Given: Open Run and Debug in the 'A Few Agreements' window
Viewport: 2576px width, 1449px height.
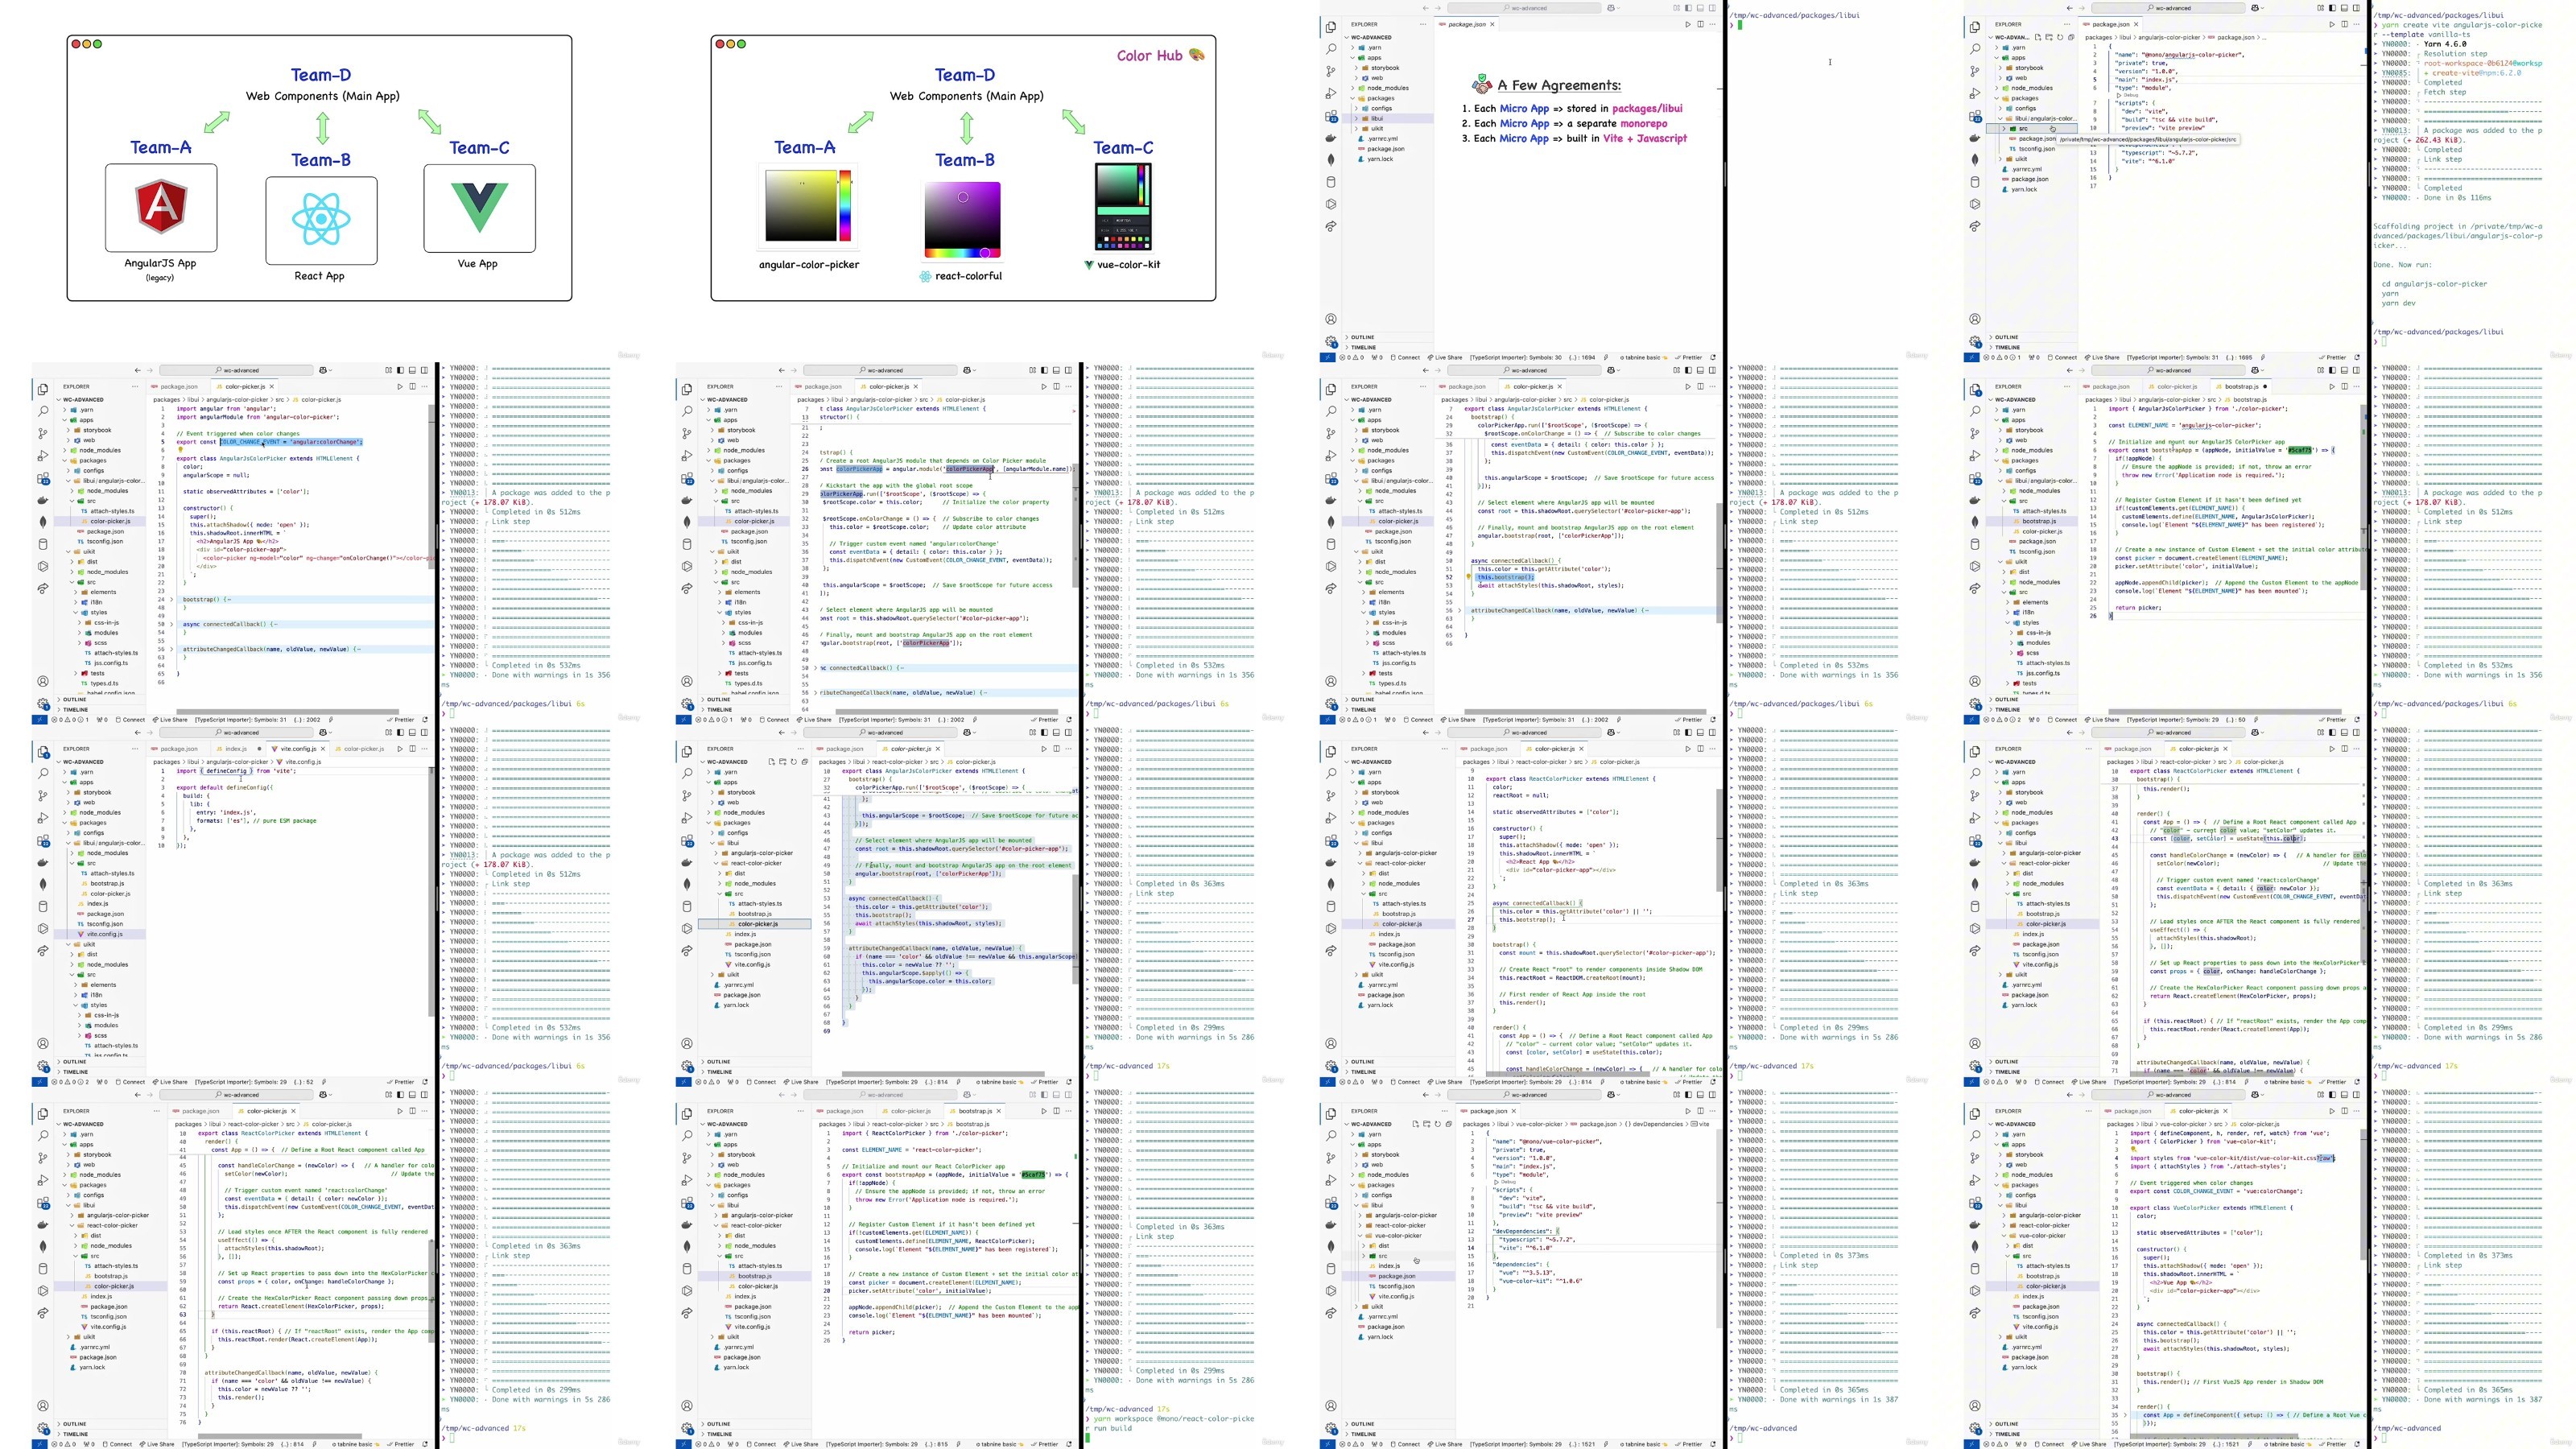Looking at the screenshot, I should 1331,93.
